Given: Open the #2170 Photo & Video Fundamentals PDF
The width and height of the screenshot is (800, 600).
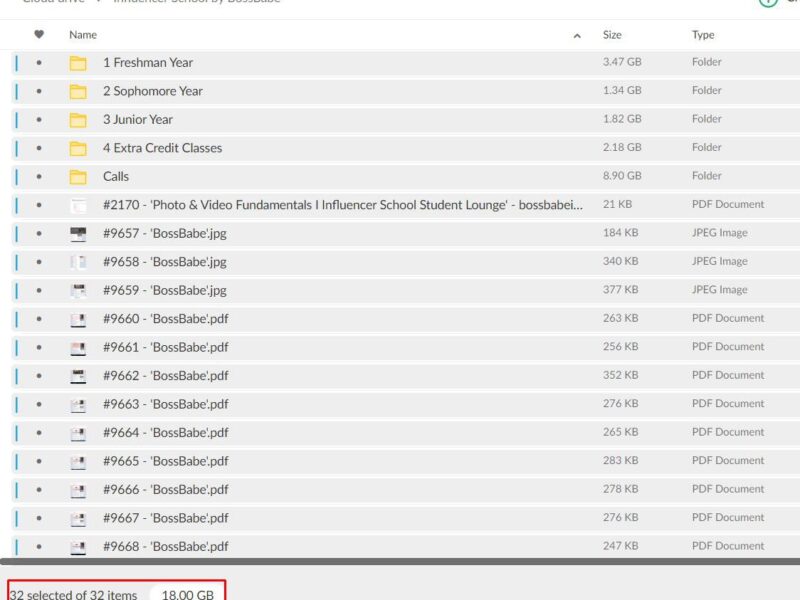Looking at the screenshot, I should tap(342, 205).
